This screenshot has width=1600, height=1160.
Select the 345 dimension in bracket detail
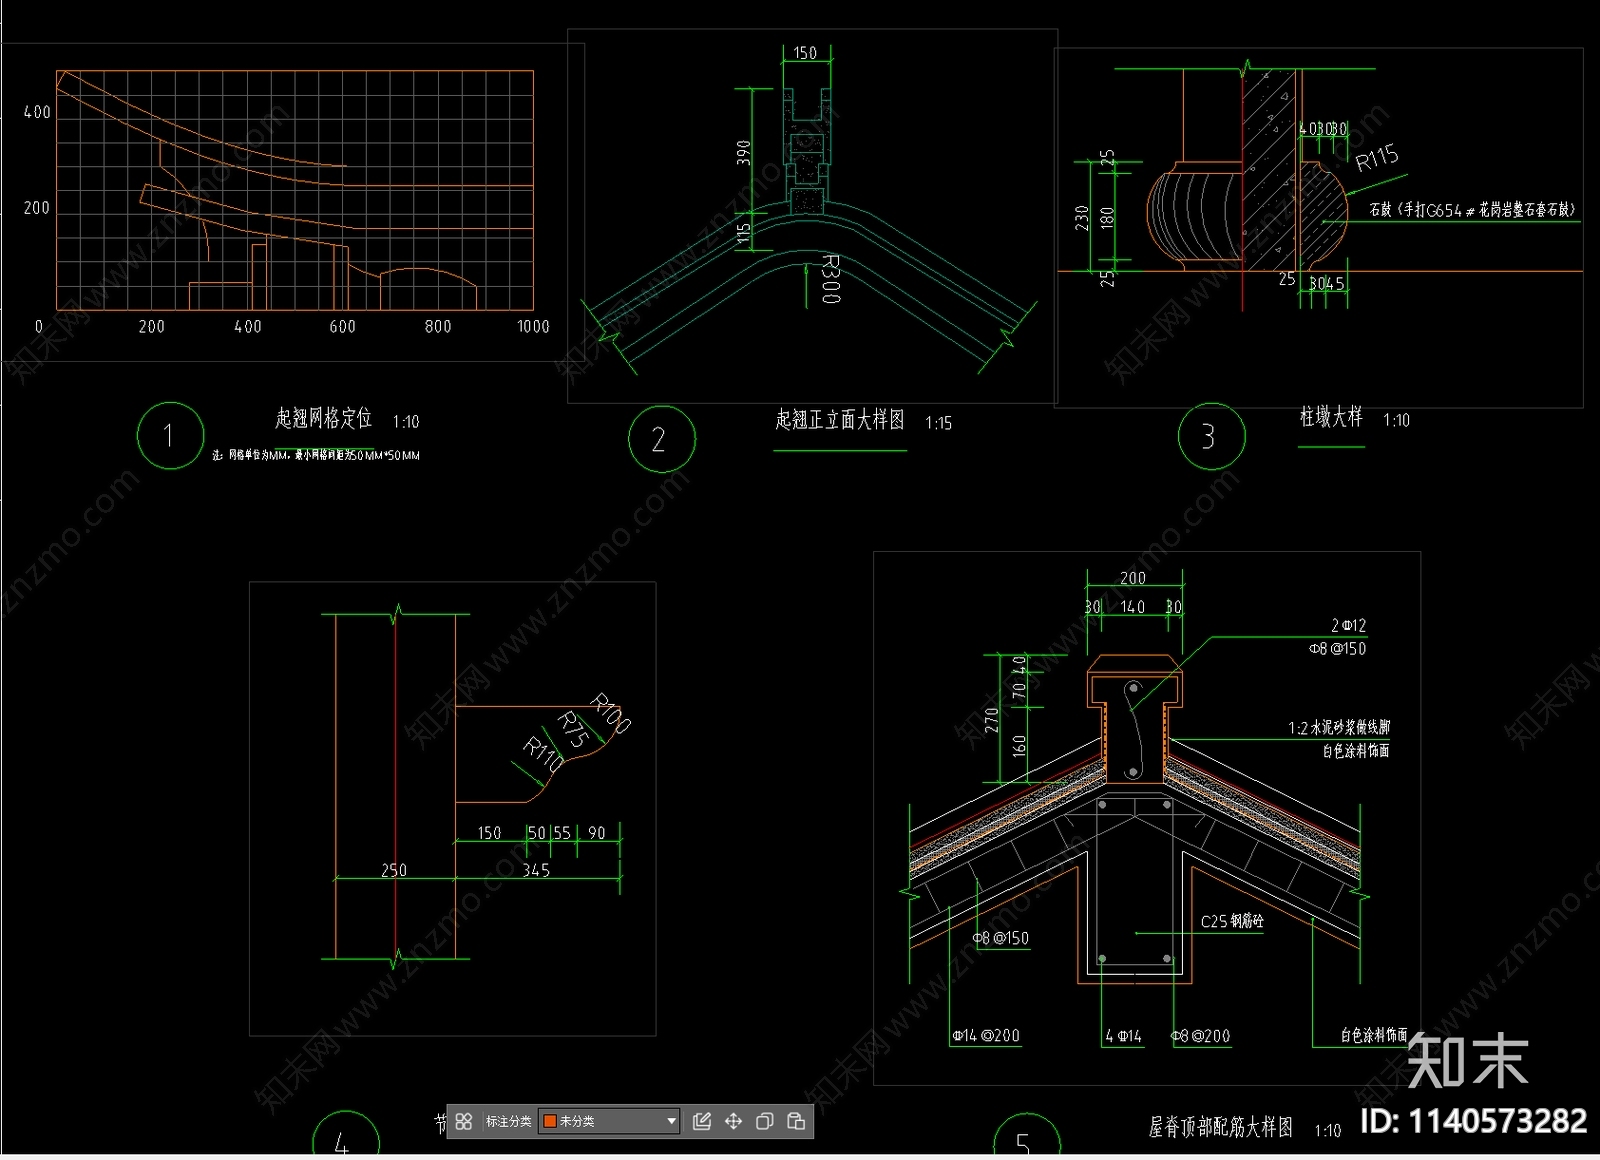[536, 870]
